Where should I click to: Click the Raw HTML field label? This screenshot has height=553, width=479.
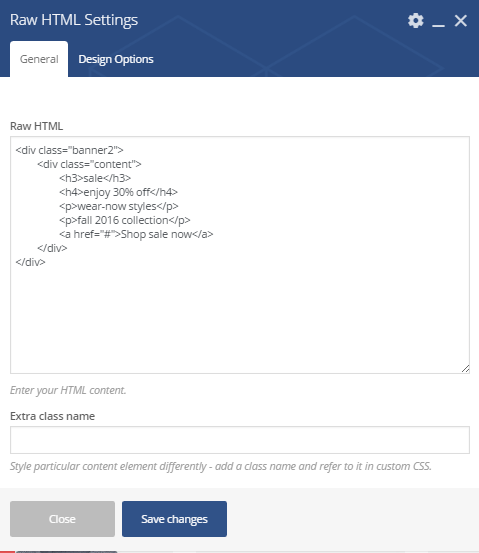(x=37, y=126)
